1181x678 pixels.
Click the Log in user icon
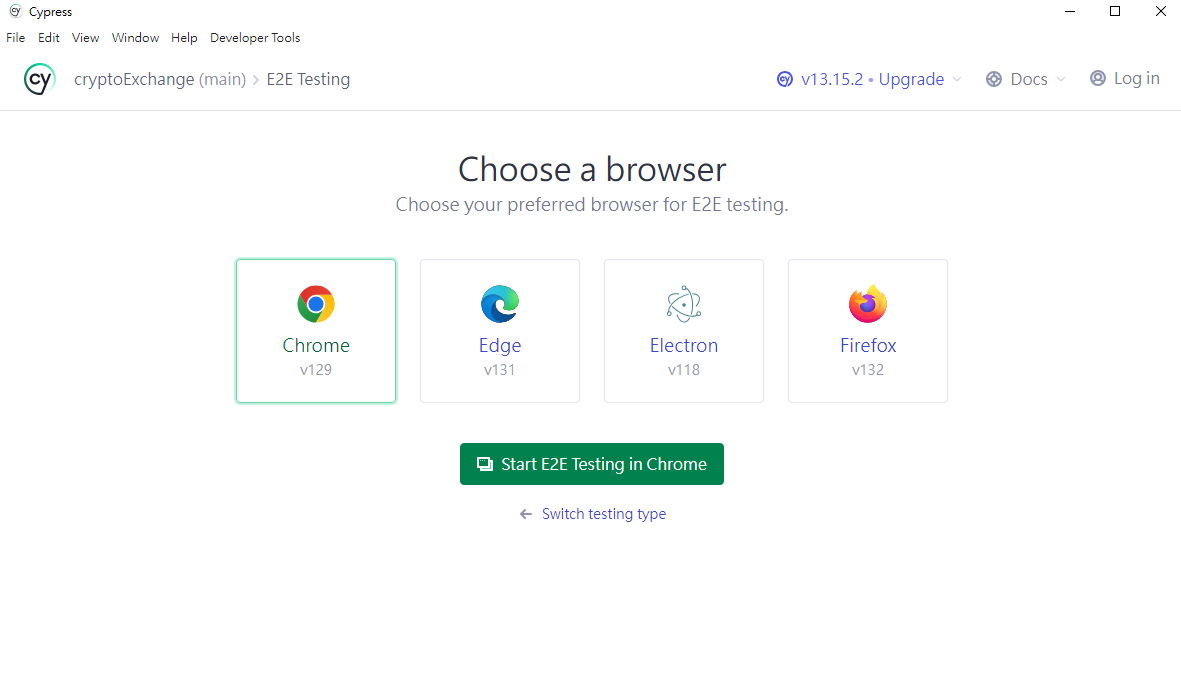[x=1098, y=78]
